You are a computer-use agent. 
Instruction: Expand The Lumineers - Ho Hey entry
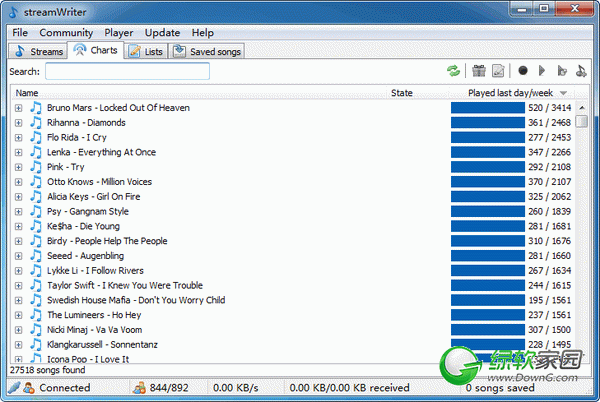18,315
